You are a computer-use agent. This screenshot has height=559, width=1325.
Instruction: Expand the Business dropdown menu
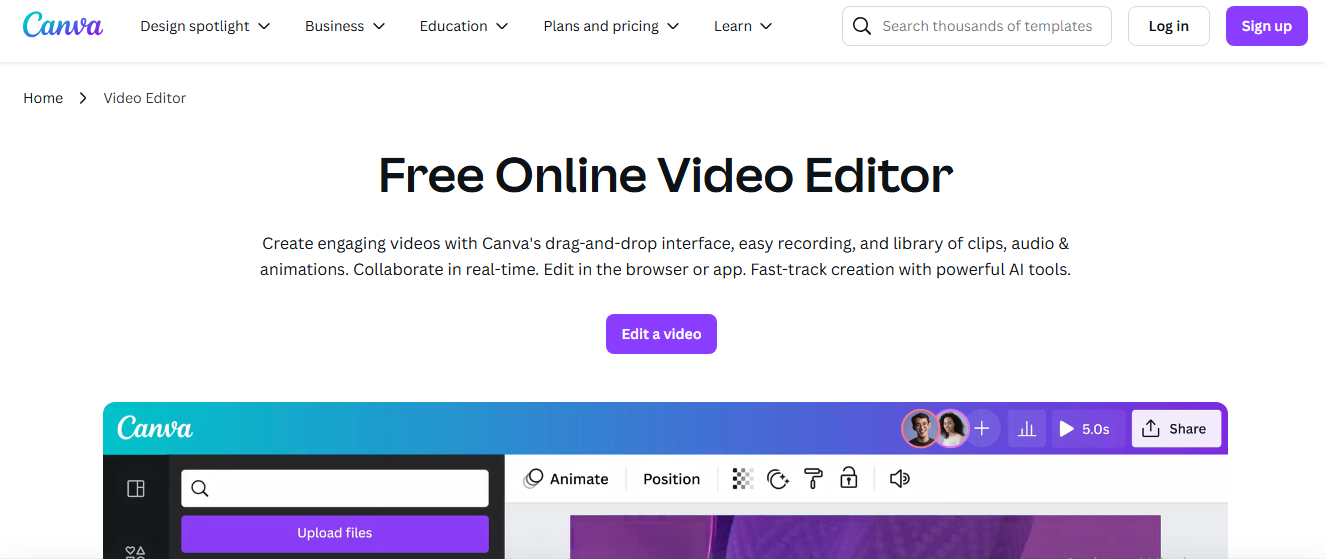click(345, 26)
